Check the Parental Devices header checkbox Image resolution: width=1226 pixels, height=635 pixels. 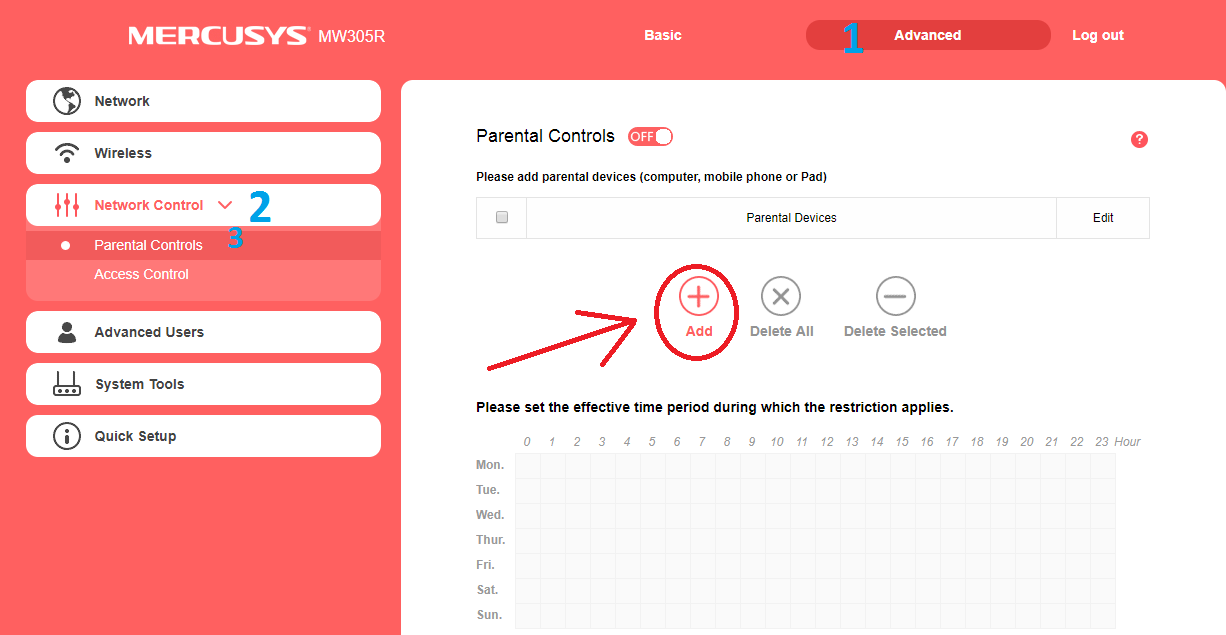pyautogui.click(x=502, y=217)
